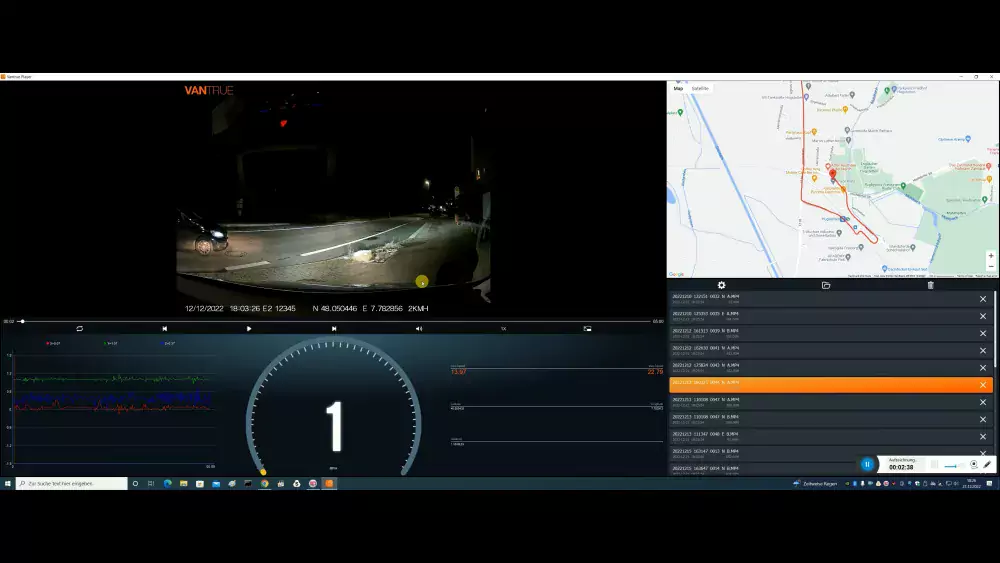Change the 1X playback speed
1000x563 pixels.
point(503,329)
